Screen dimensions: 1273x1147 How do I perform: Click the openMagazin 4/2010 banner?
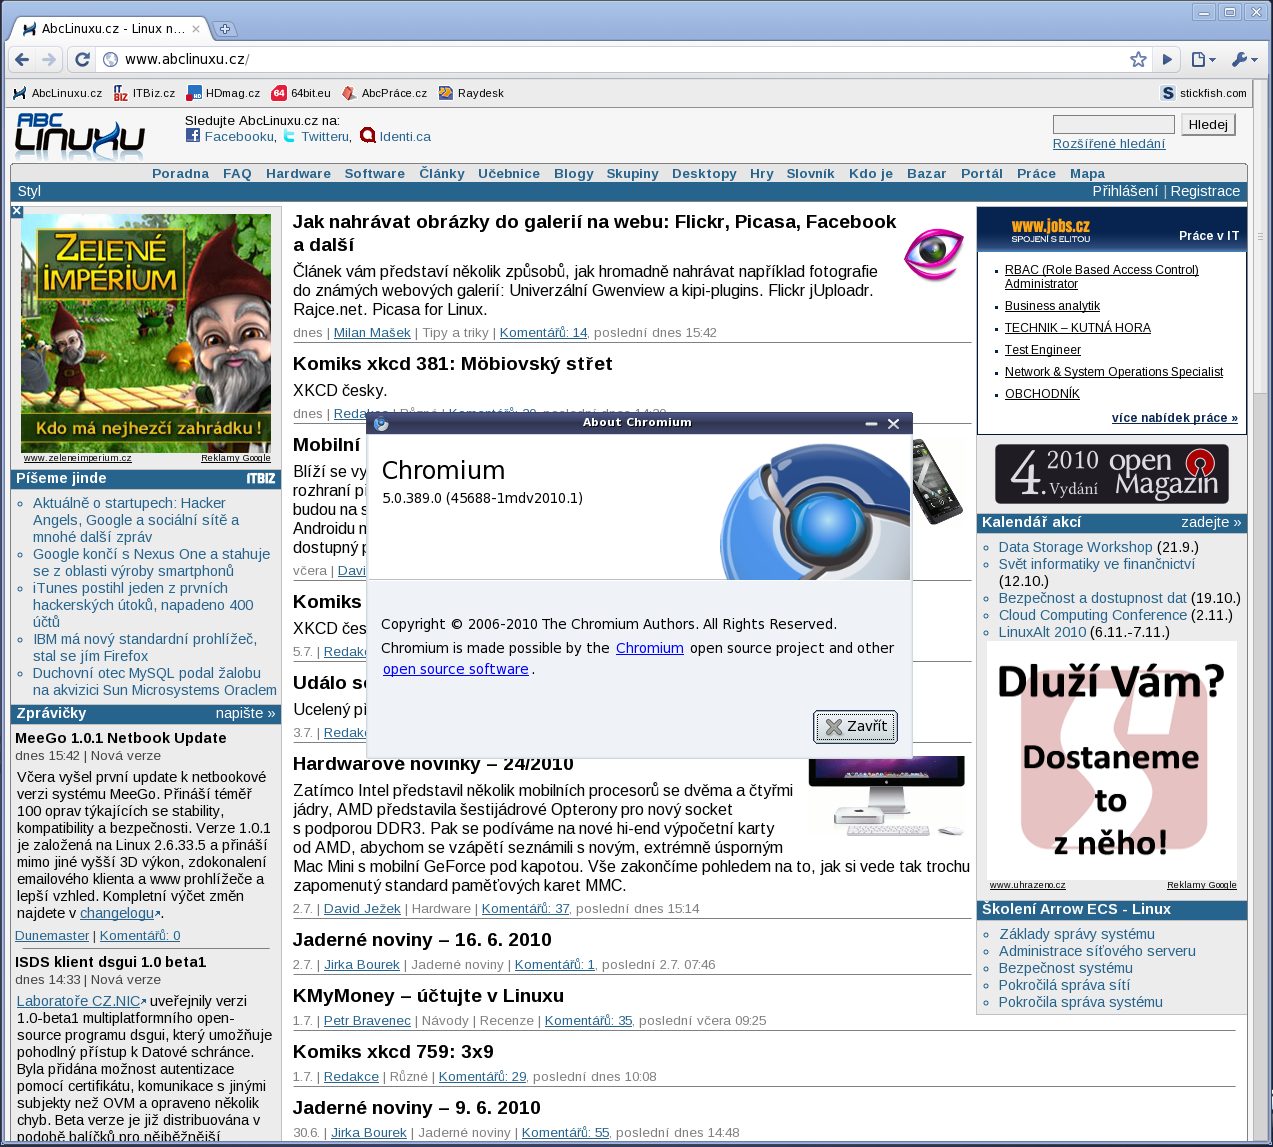tap(1112, 474)
